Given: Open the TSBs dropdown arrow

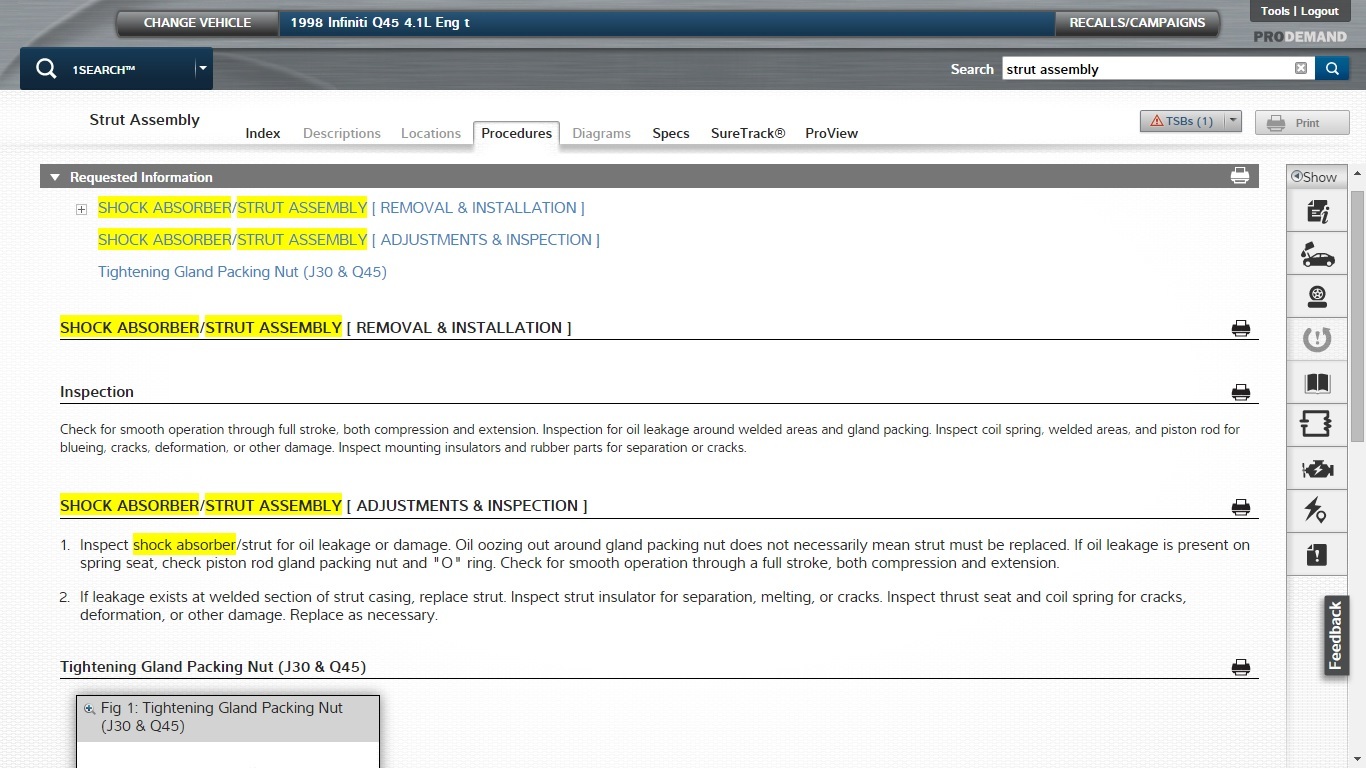Looking at the screenshot, I should [x=1233, y=121].
